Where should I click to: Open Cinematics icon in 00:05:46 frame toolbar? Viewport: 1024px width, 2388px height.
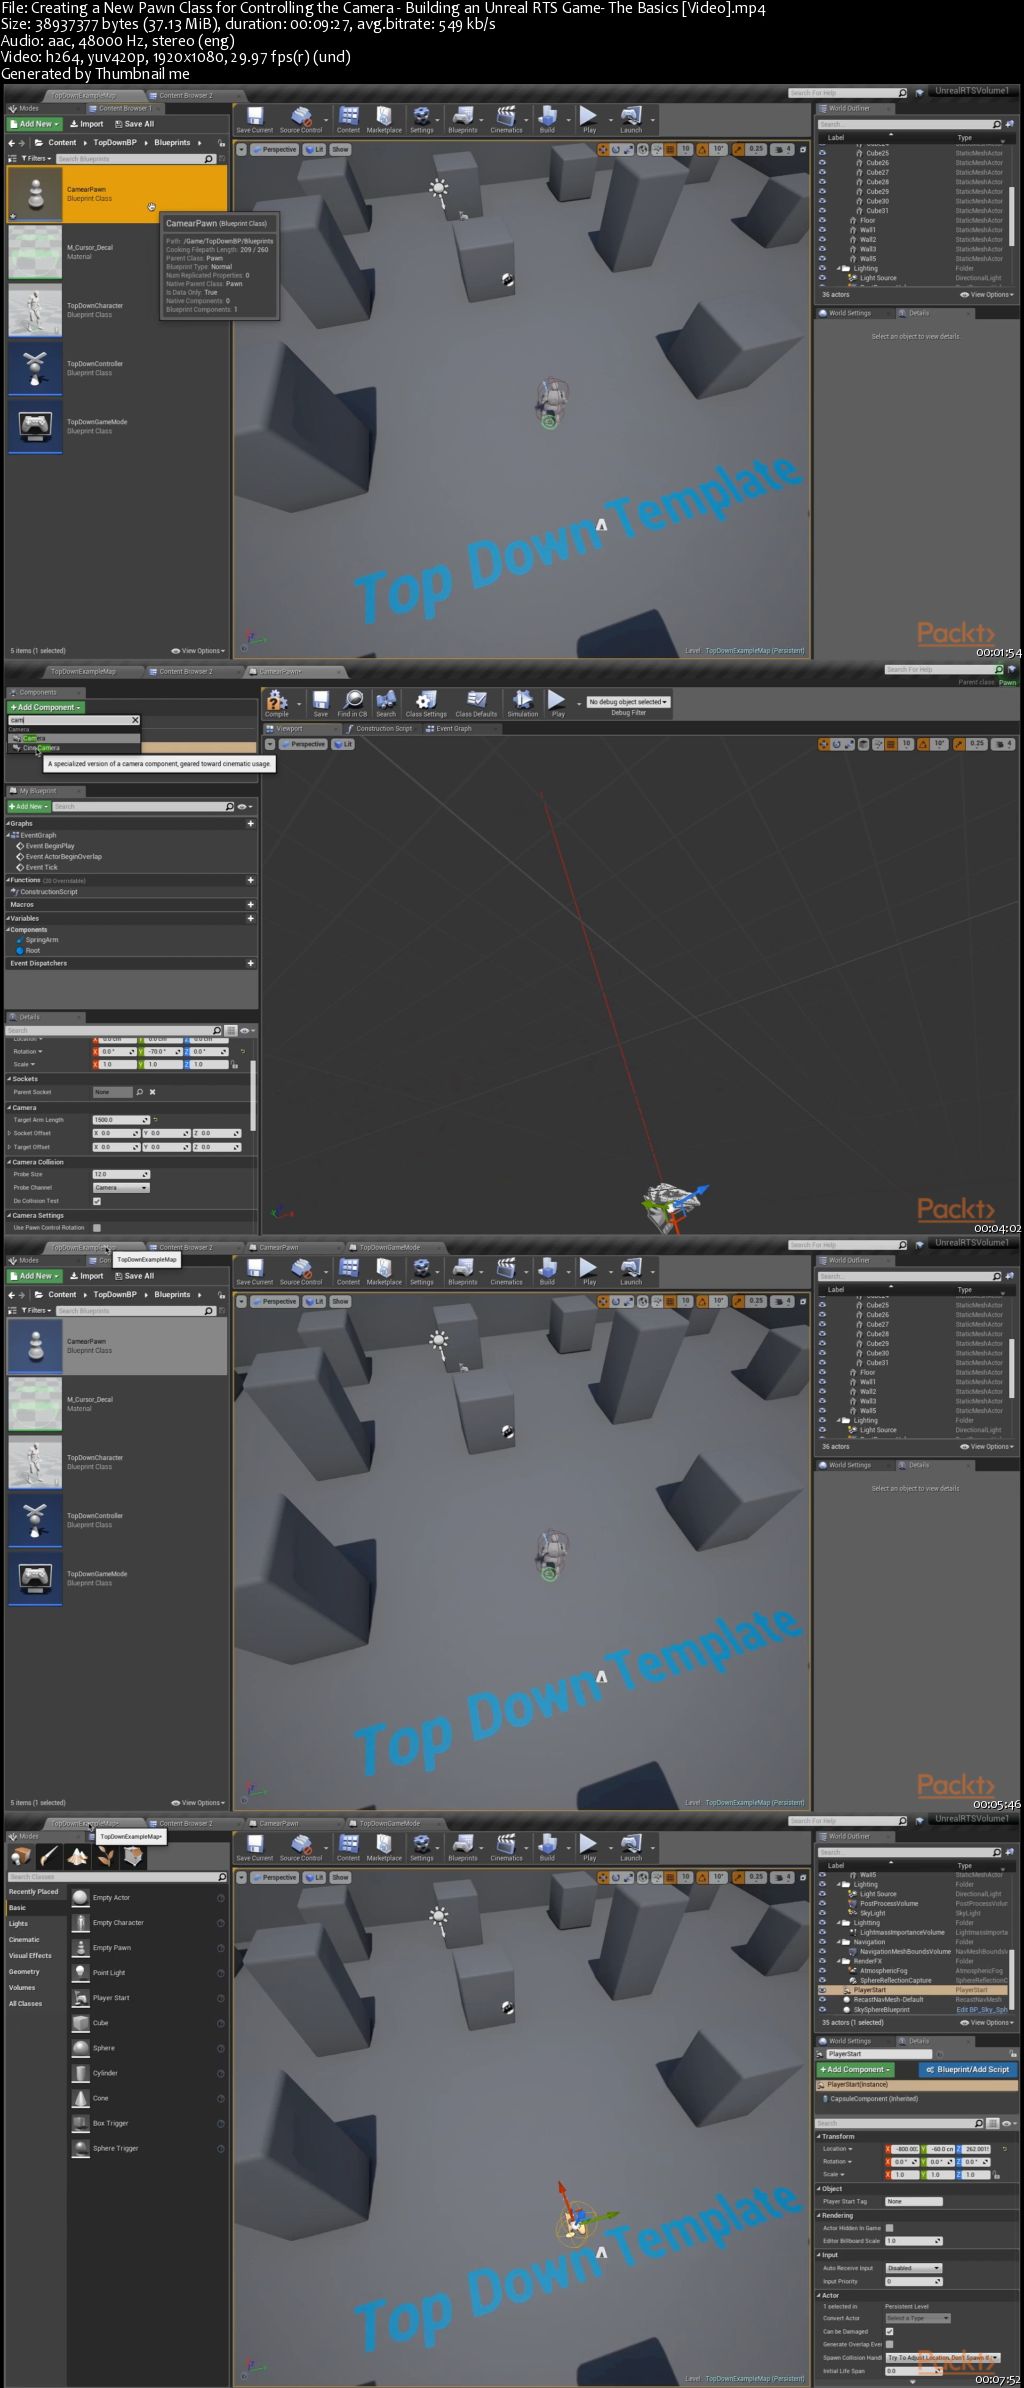506,1272
